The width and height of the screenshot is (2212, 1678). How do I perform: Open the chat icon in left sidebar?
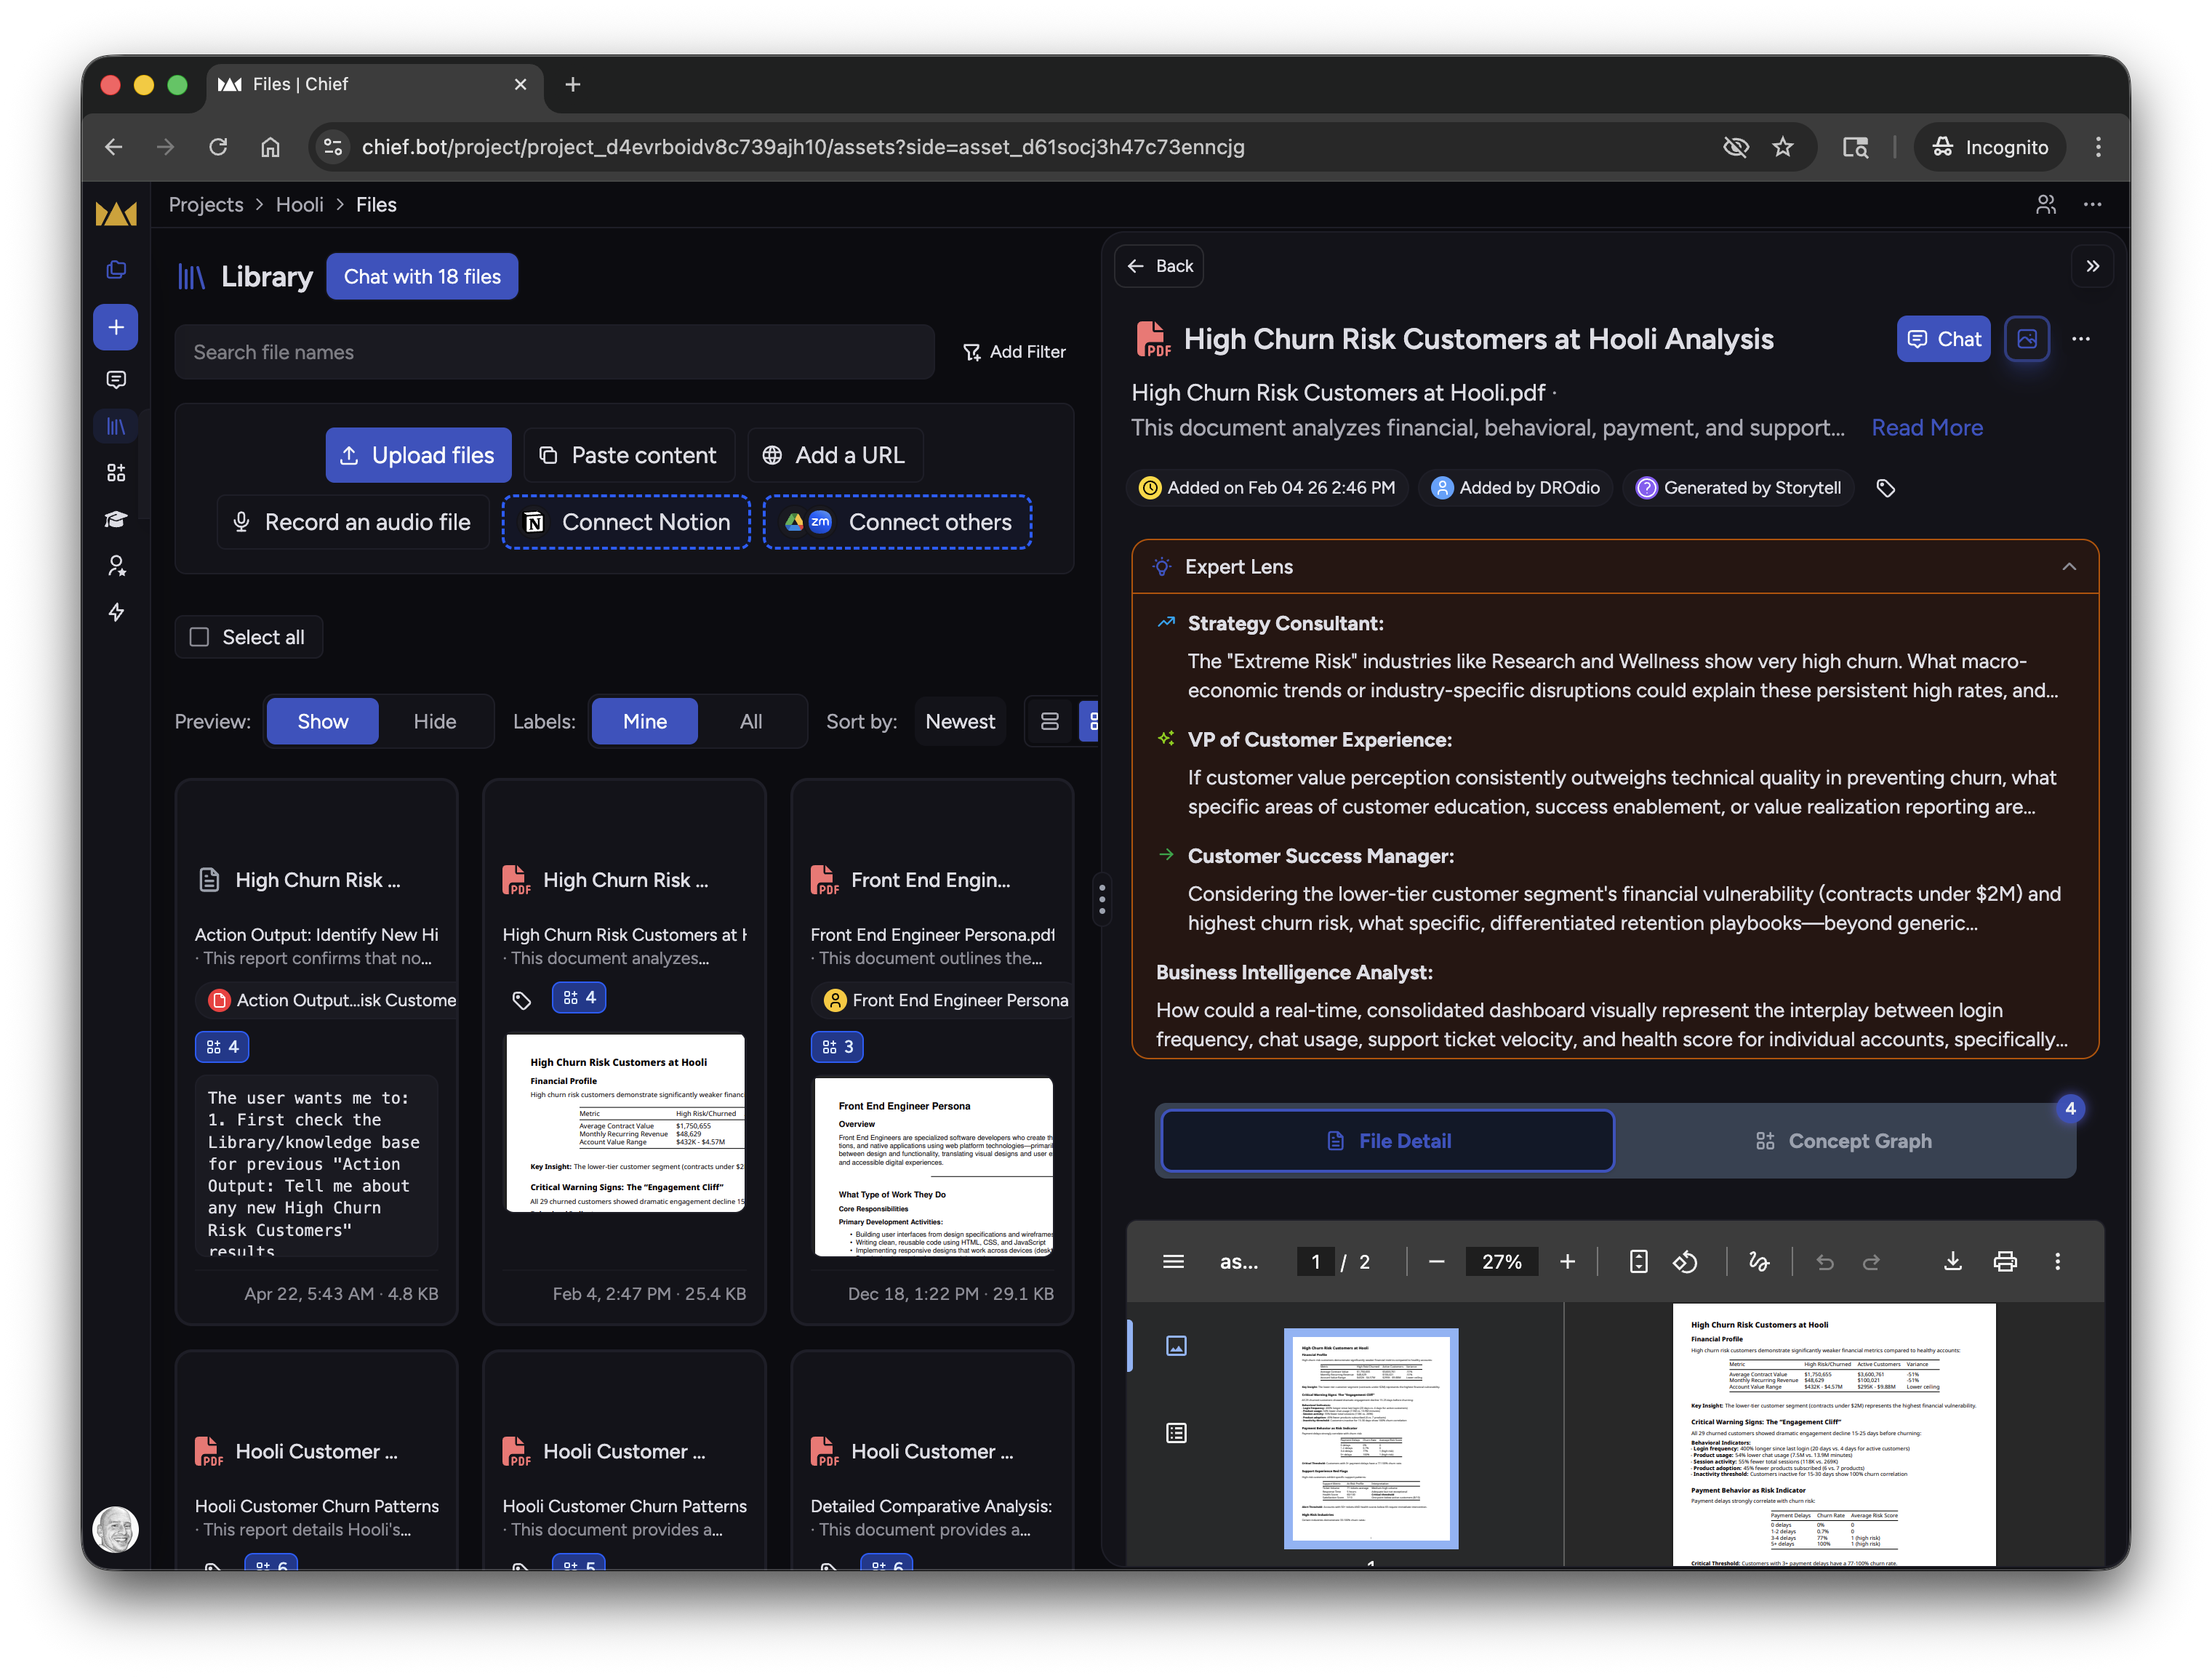pyautogui.click(x=116, y=380)
